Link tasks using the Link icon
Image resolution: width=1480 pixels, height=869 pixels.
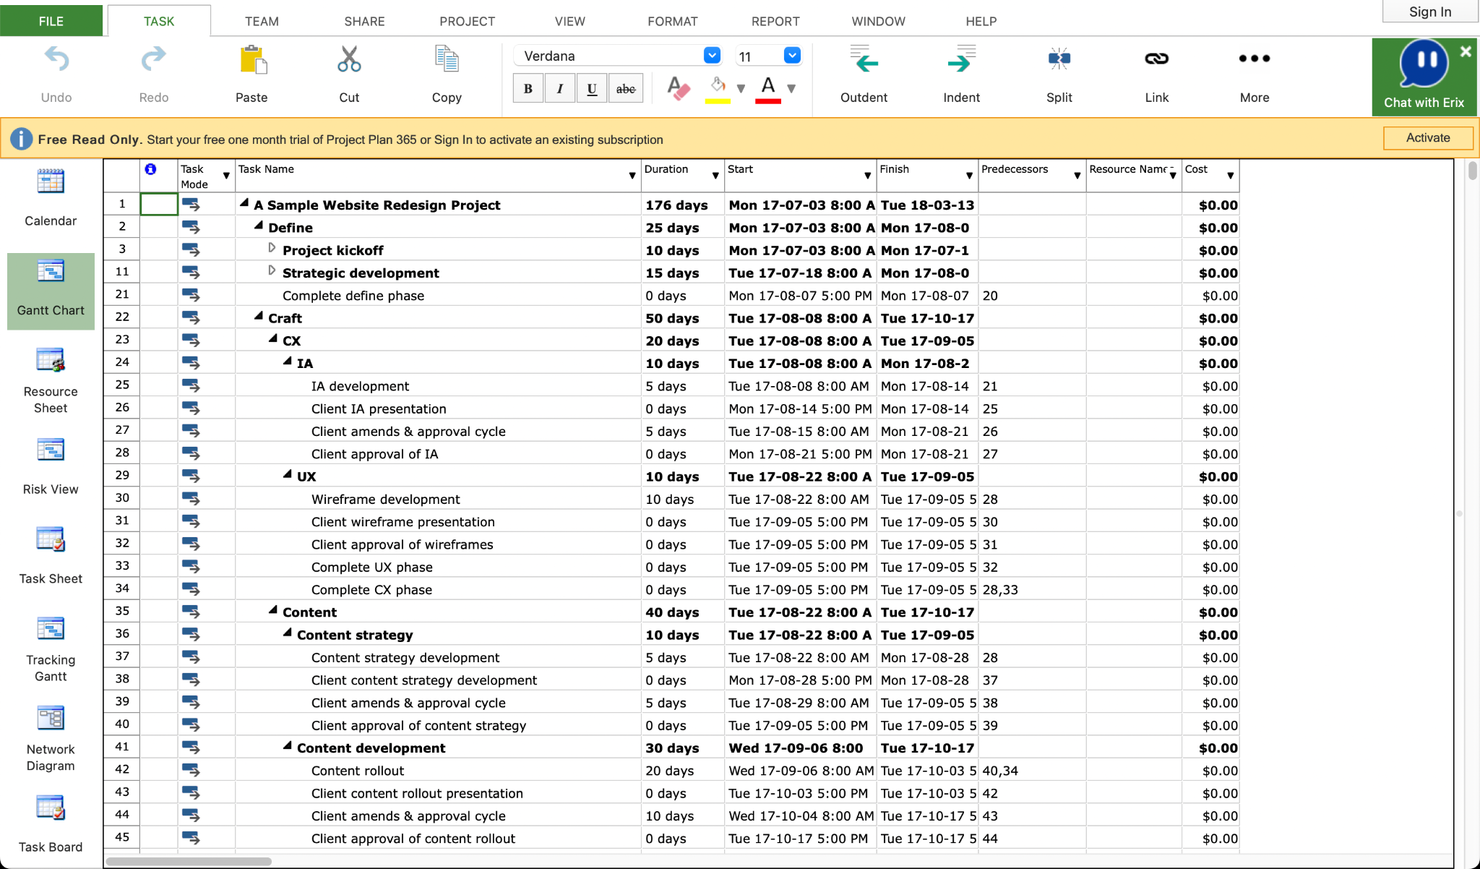click(x=1156, y=59)
